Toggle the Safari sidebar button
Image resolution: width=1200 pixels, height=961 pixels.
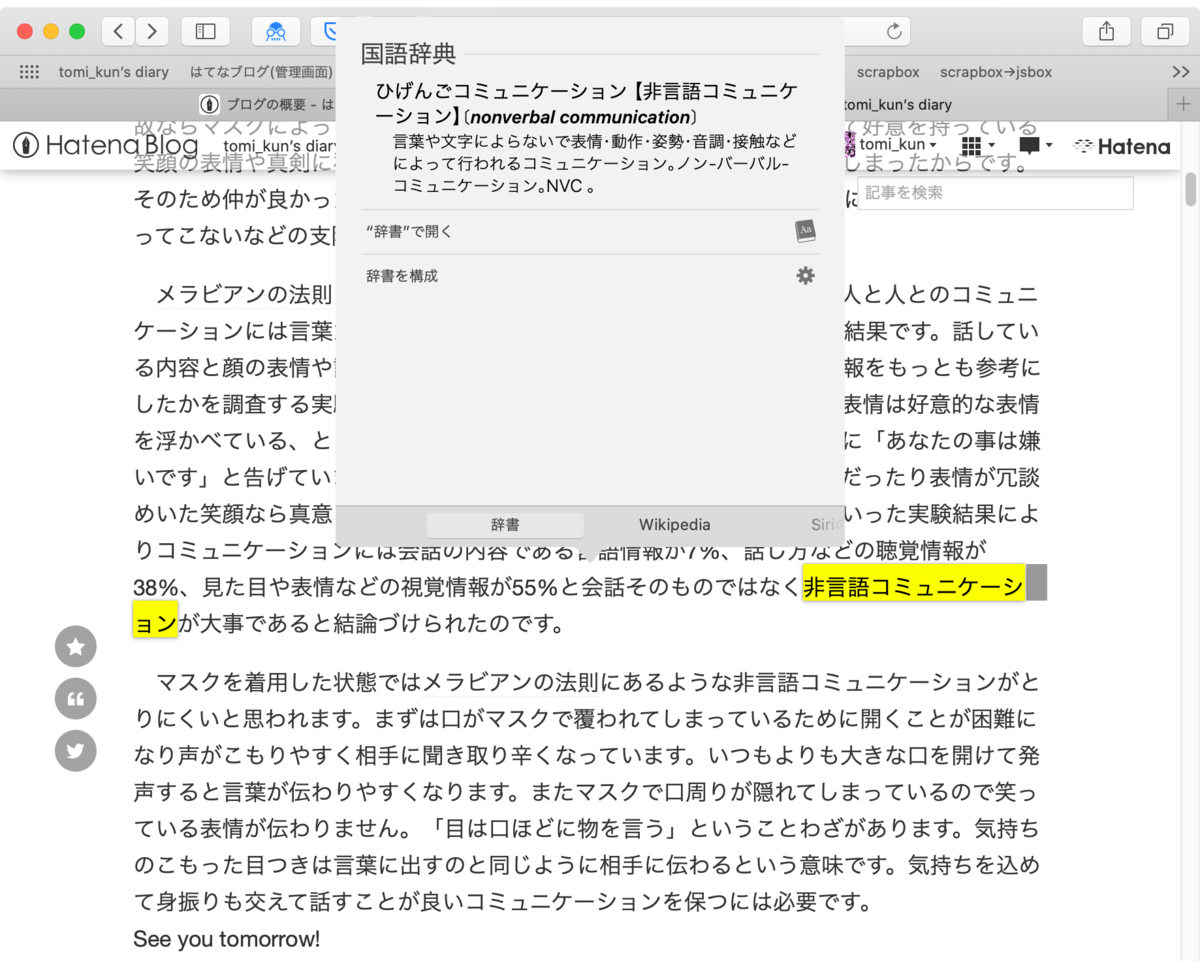pyautogui.click(x=205, y=31)
